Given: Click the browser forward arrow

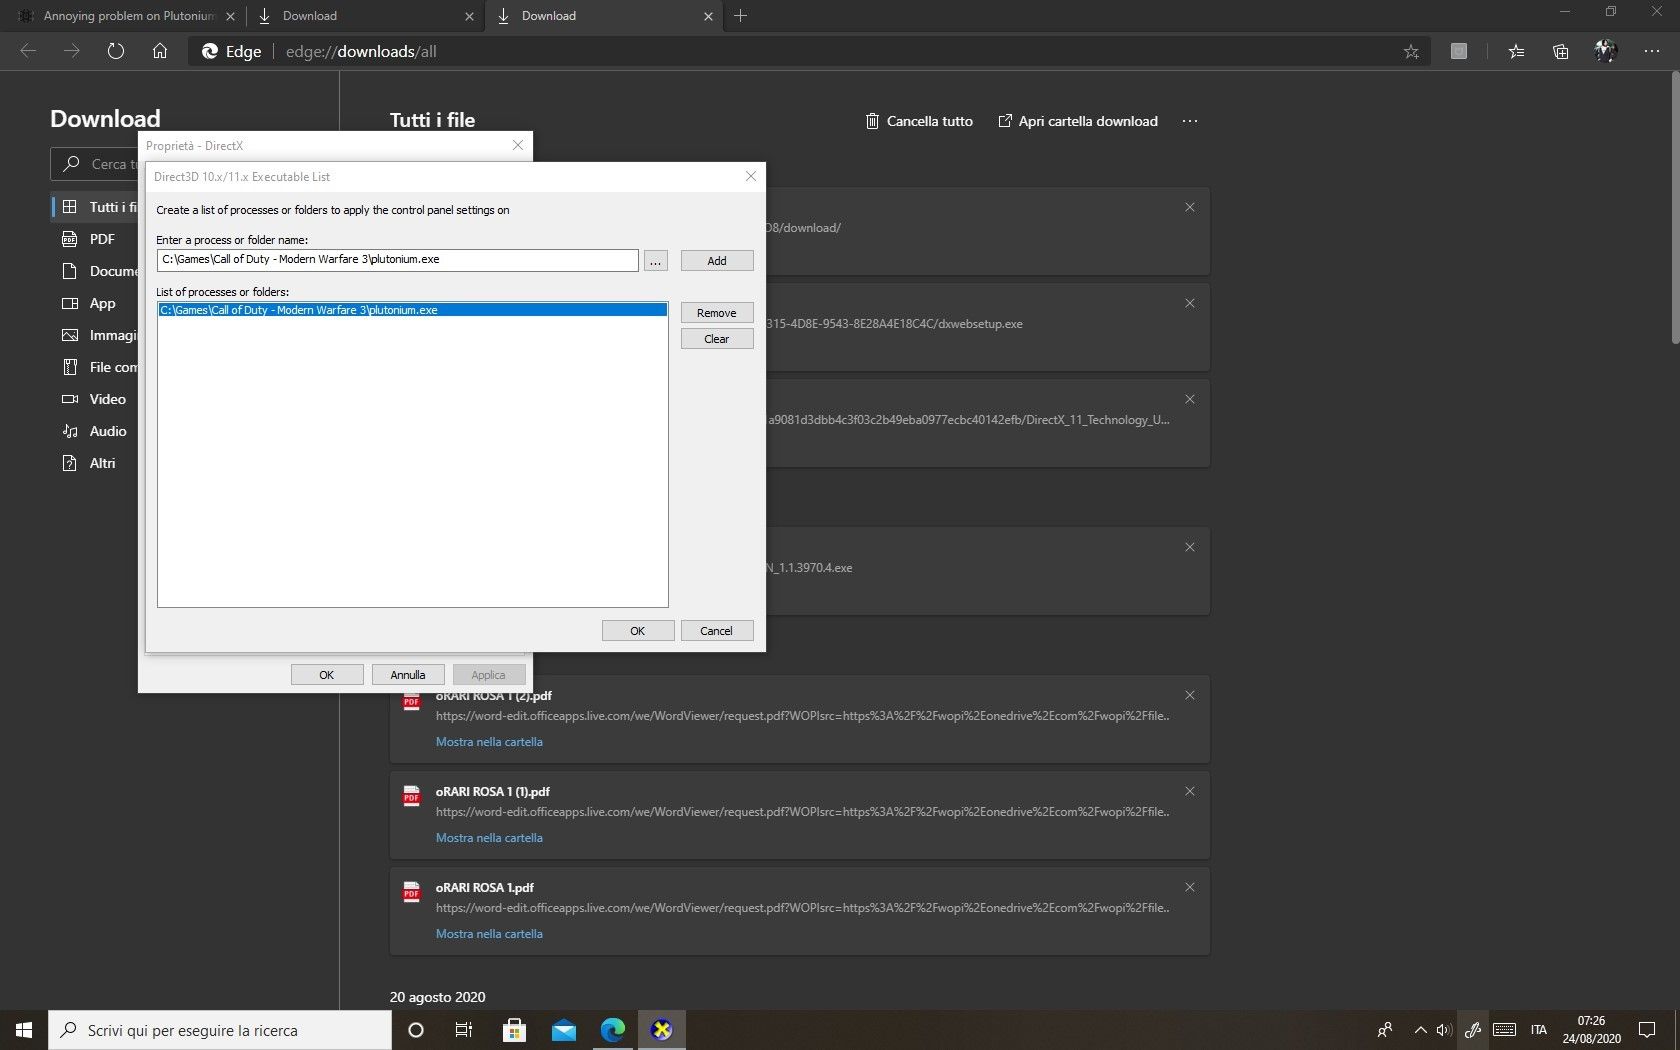Looking at the screenshot, I should (72, 51).
